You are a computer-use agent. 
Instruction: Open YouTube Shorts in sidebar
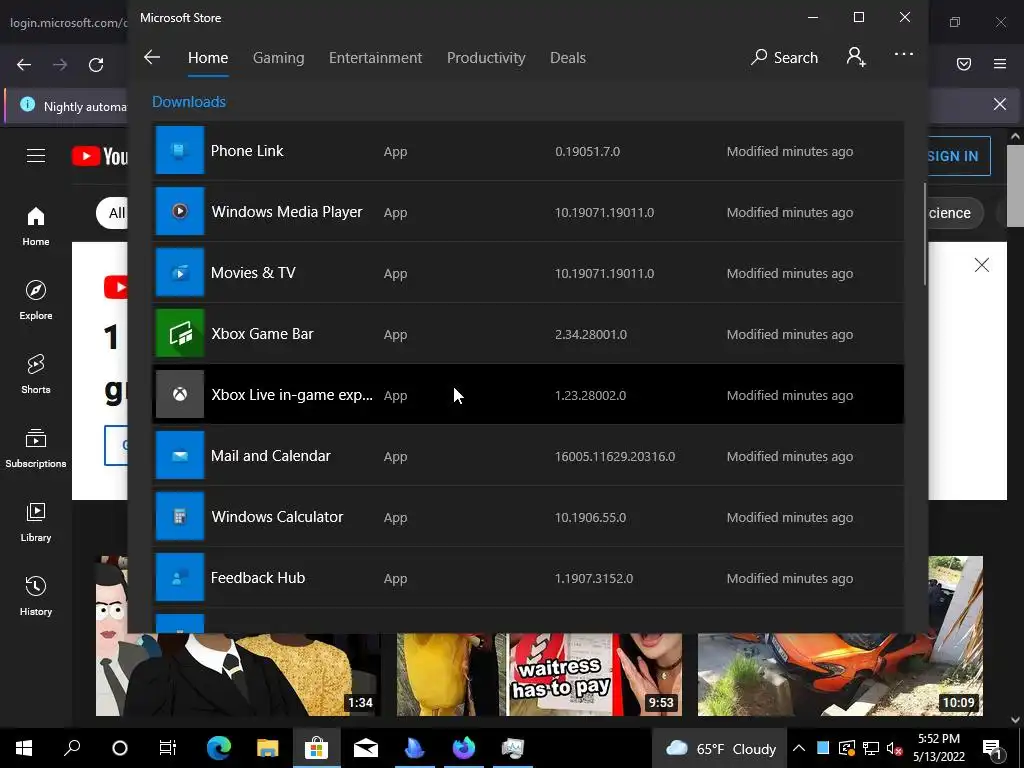[36, 374]
